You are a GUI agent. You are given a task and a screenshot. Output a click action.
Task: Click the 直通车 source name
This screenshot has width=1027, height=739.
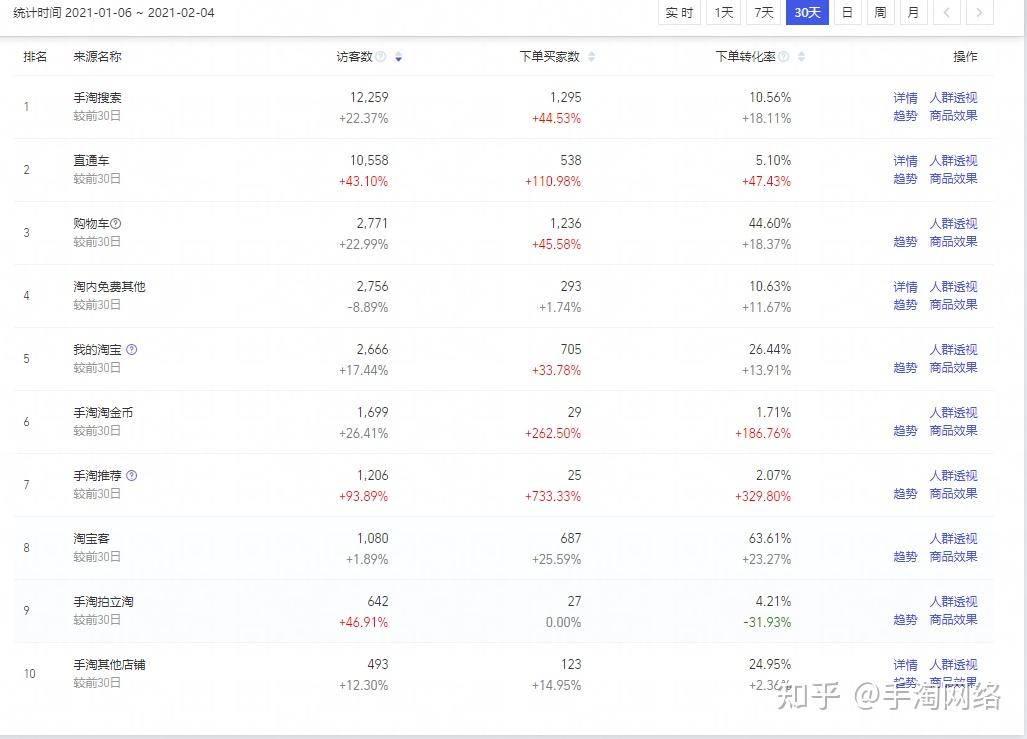pos(91,161)
